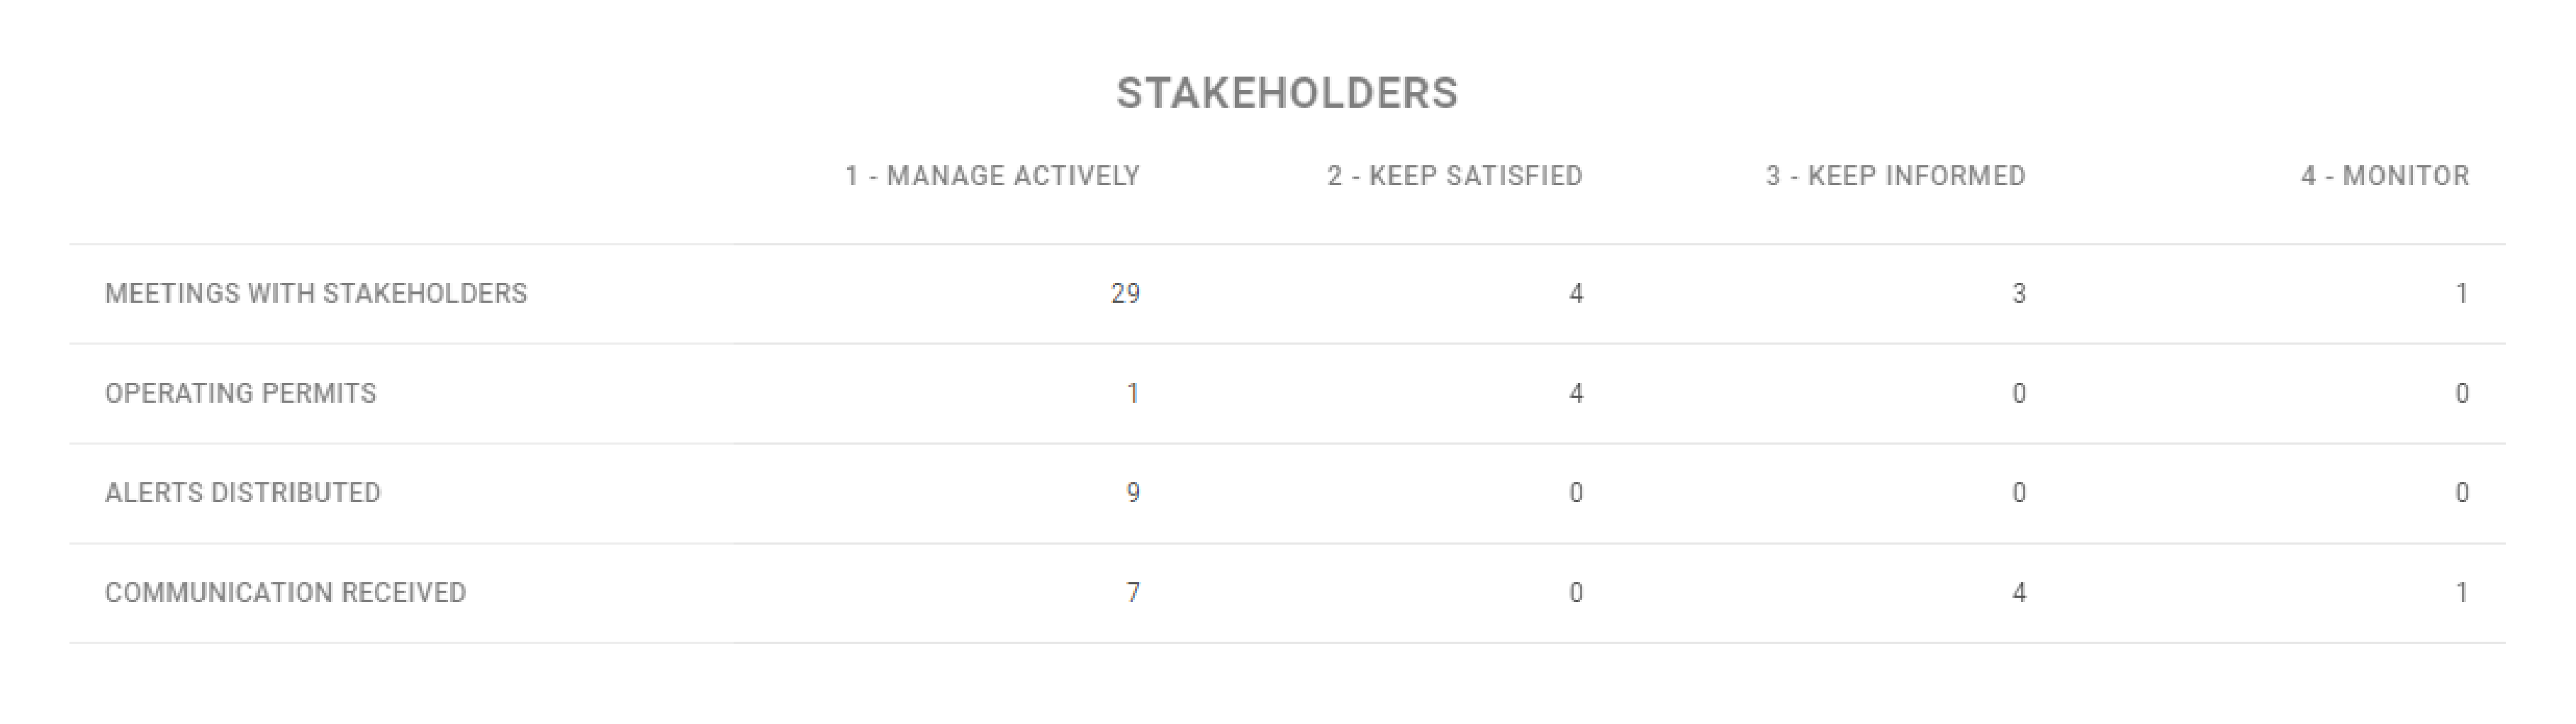Click Alerts Distributed value 0 under Keep Satisfied
2576x724 pixels.
(1576, 493)
